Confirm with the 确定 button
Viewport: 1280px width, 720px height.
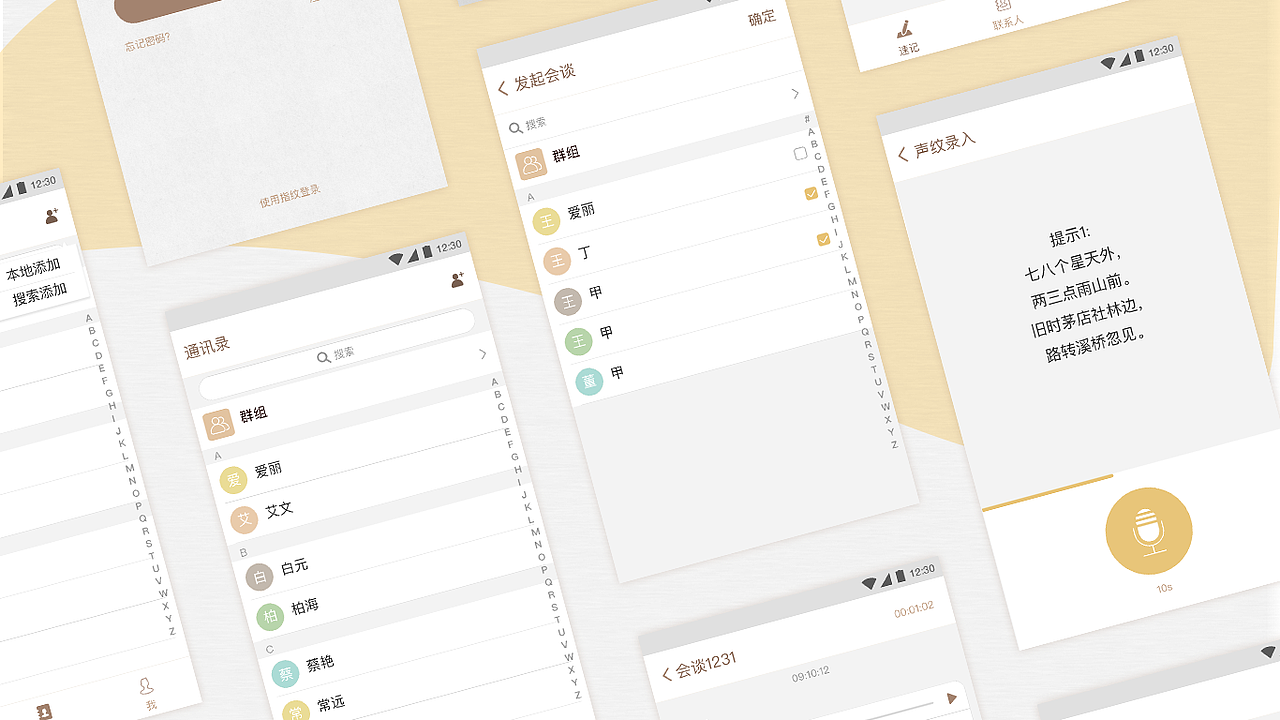tap(762, 18)
